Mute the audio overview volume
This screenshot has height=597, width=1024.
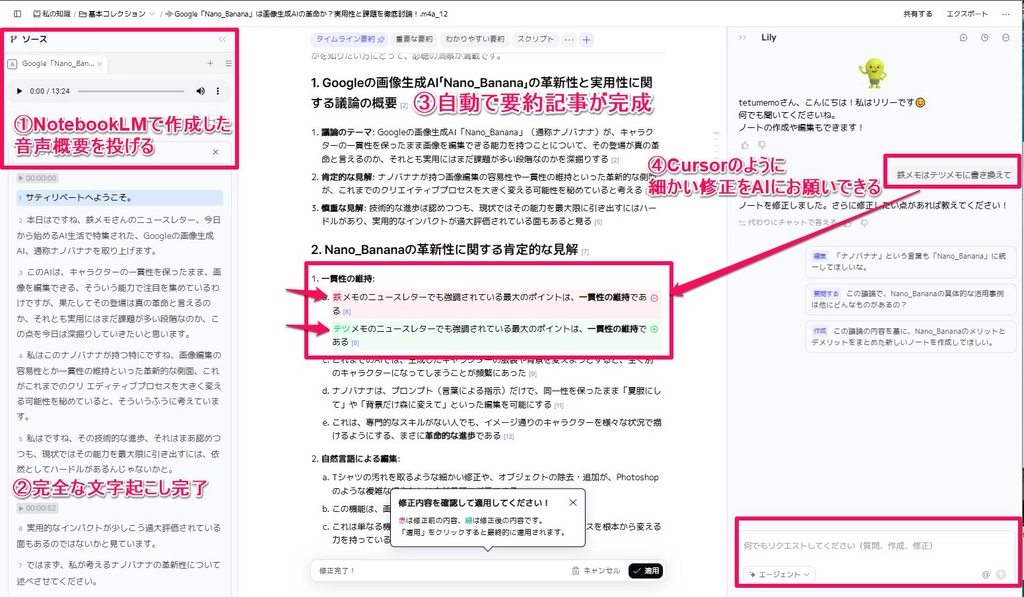(x=201, y=91)
